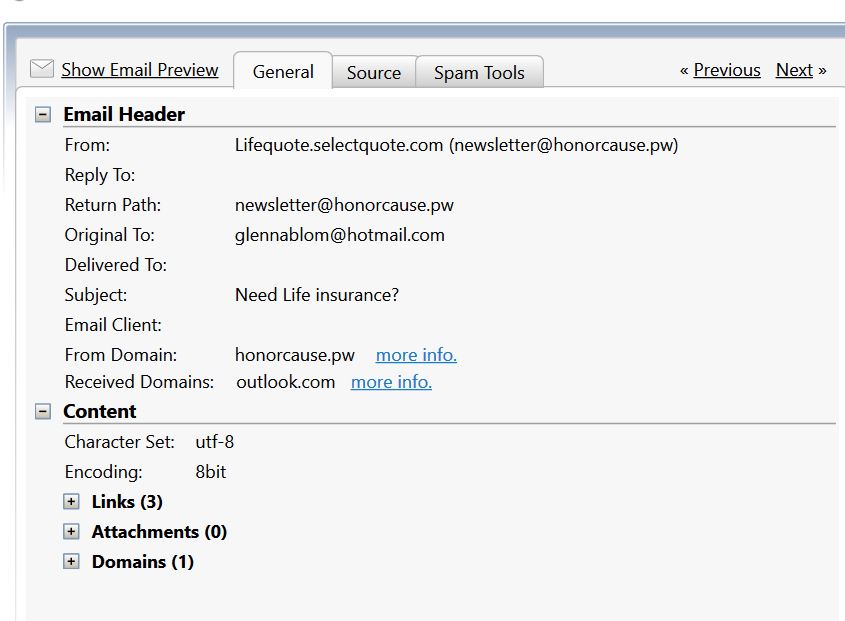Select the Return Path value newsletter@honorcause.pw
Screen dimensions: 845x621
click(x=344, y=205)
